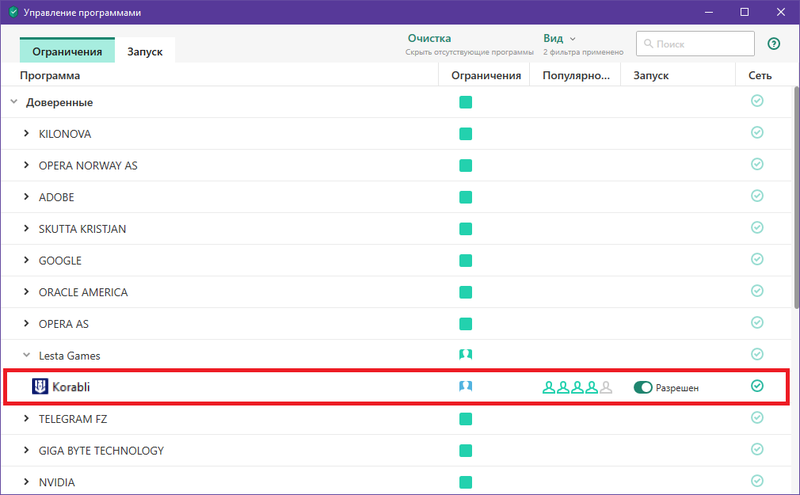Click the blue restrictions icon in the Korabli row

click(x=465, y=386)
